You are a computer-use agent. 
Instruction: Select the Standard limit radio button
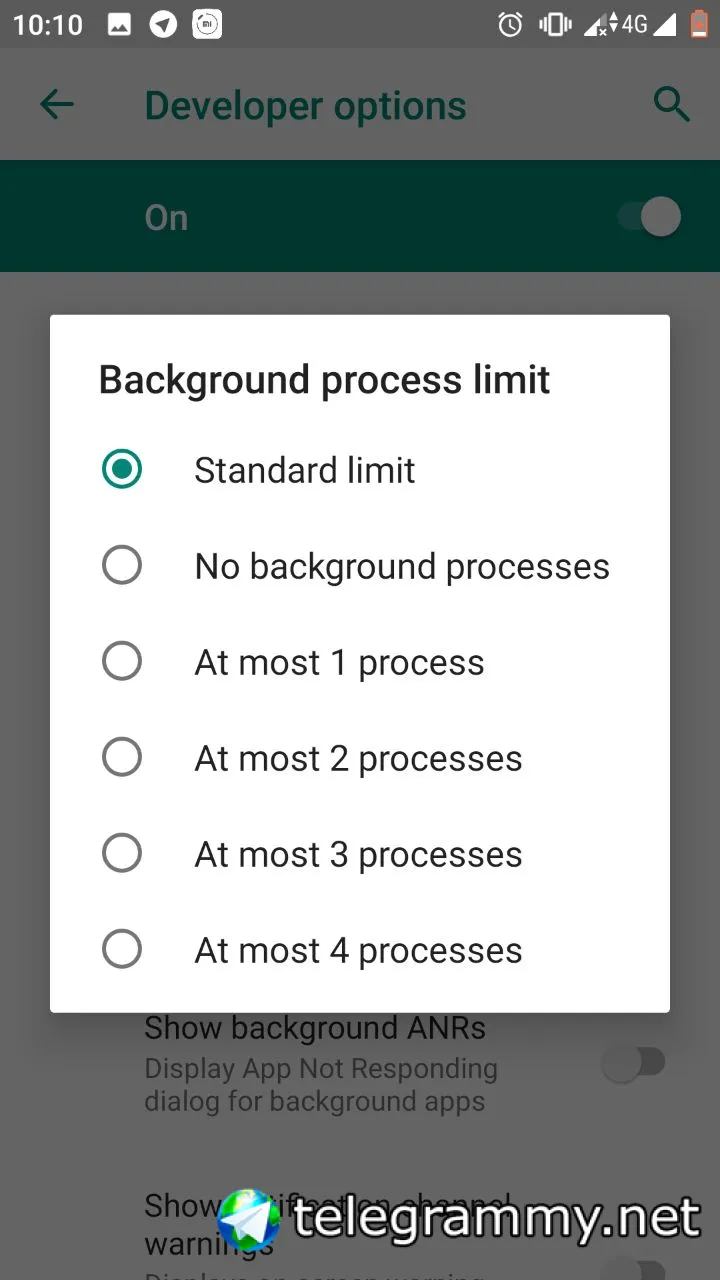360,469
